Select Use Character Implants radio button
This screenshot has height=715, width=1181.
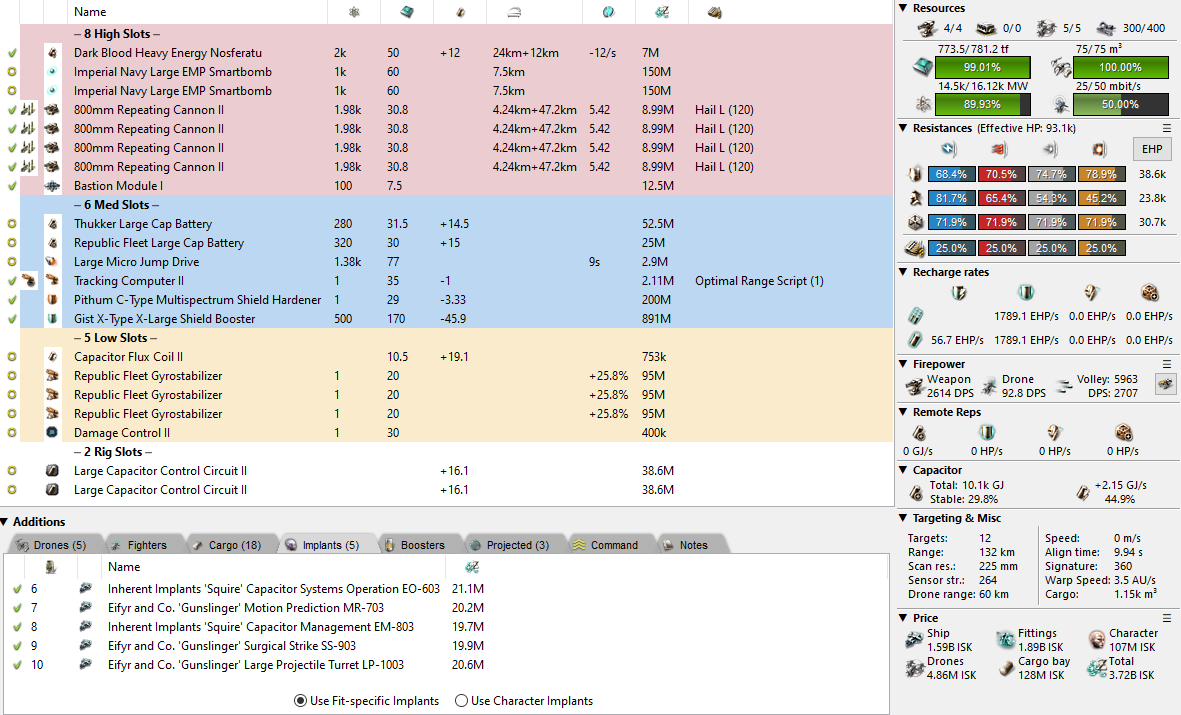pos(461,701)
